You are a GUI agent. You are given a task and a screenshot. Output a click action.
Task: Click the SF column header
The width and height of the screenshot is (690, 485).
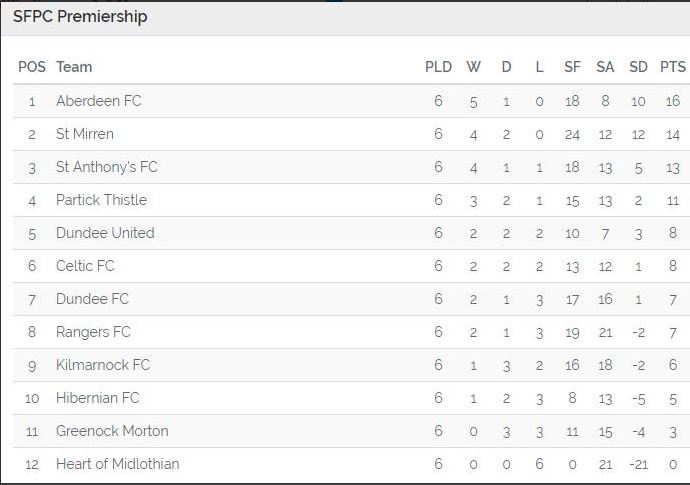[x=572, y=67]
